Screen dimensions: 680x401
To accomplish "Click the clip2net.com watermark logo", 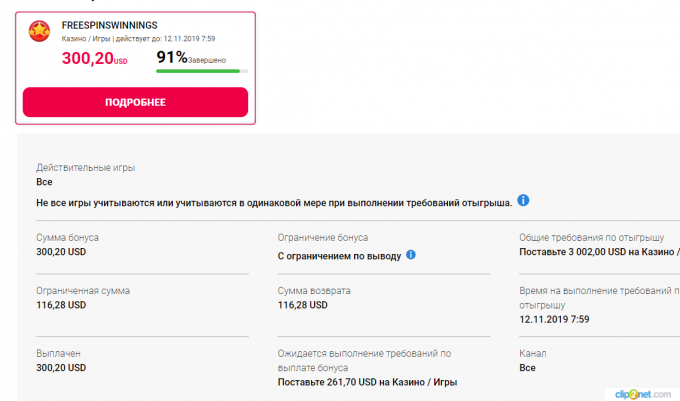I will click(643, 394).
